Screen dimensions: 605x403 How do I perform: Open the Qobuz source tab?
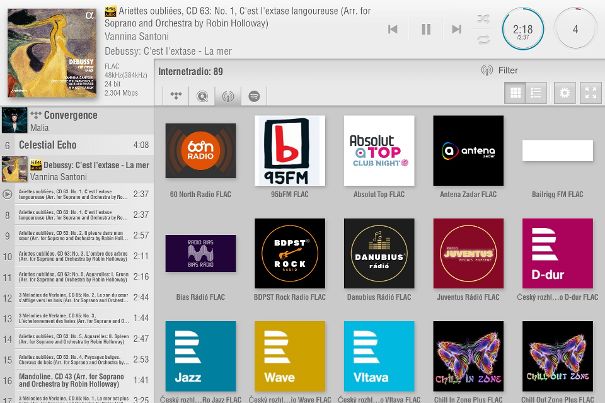[x=202, y=95]
